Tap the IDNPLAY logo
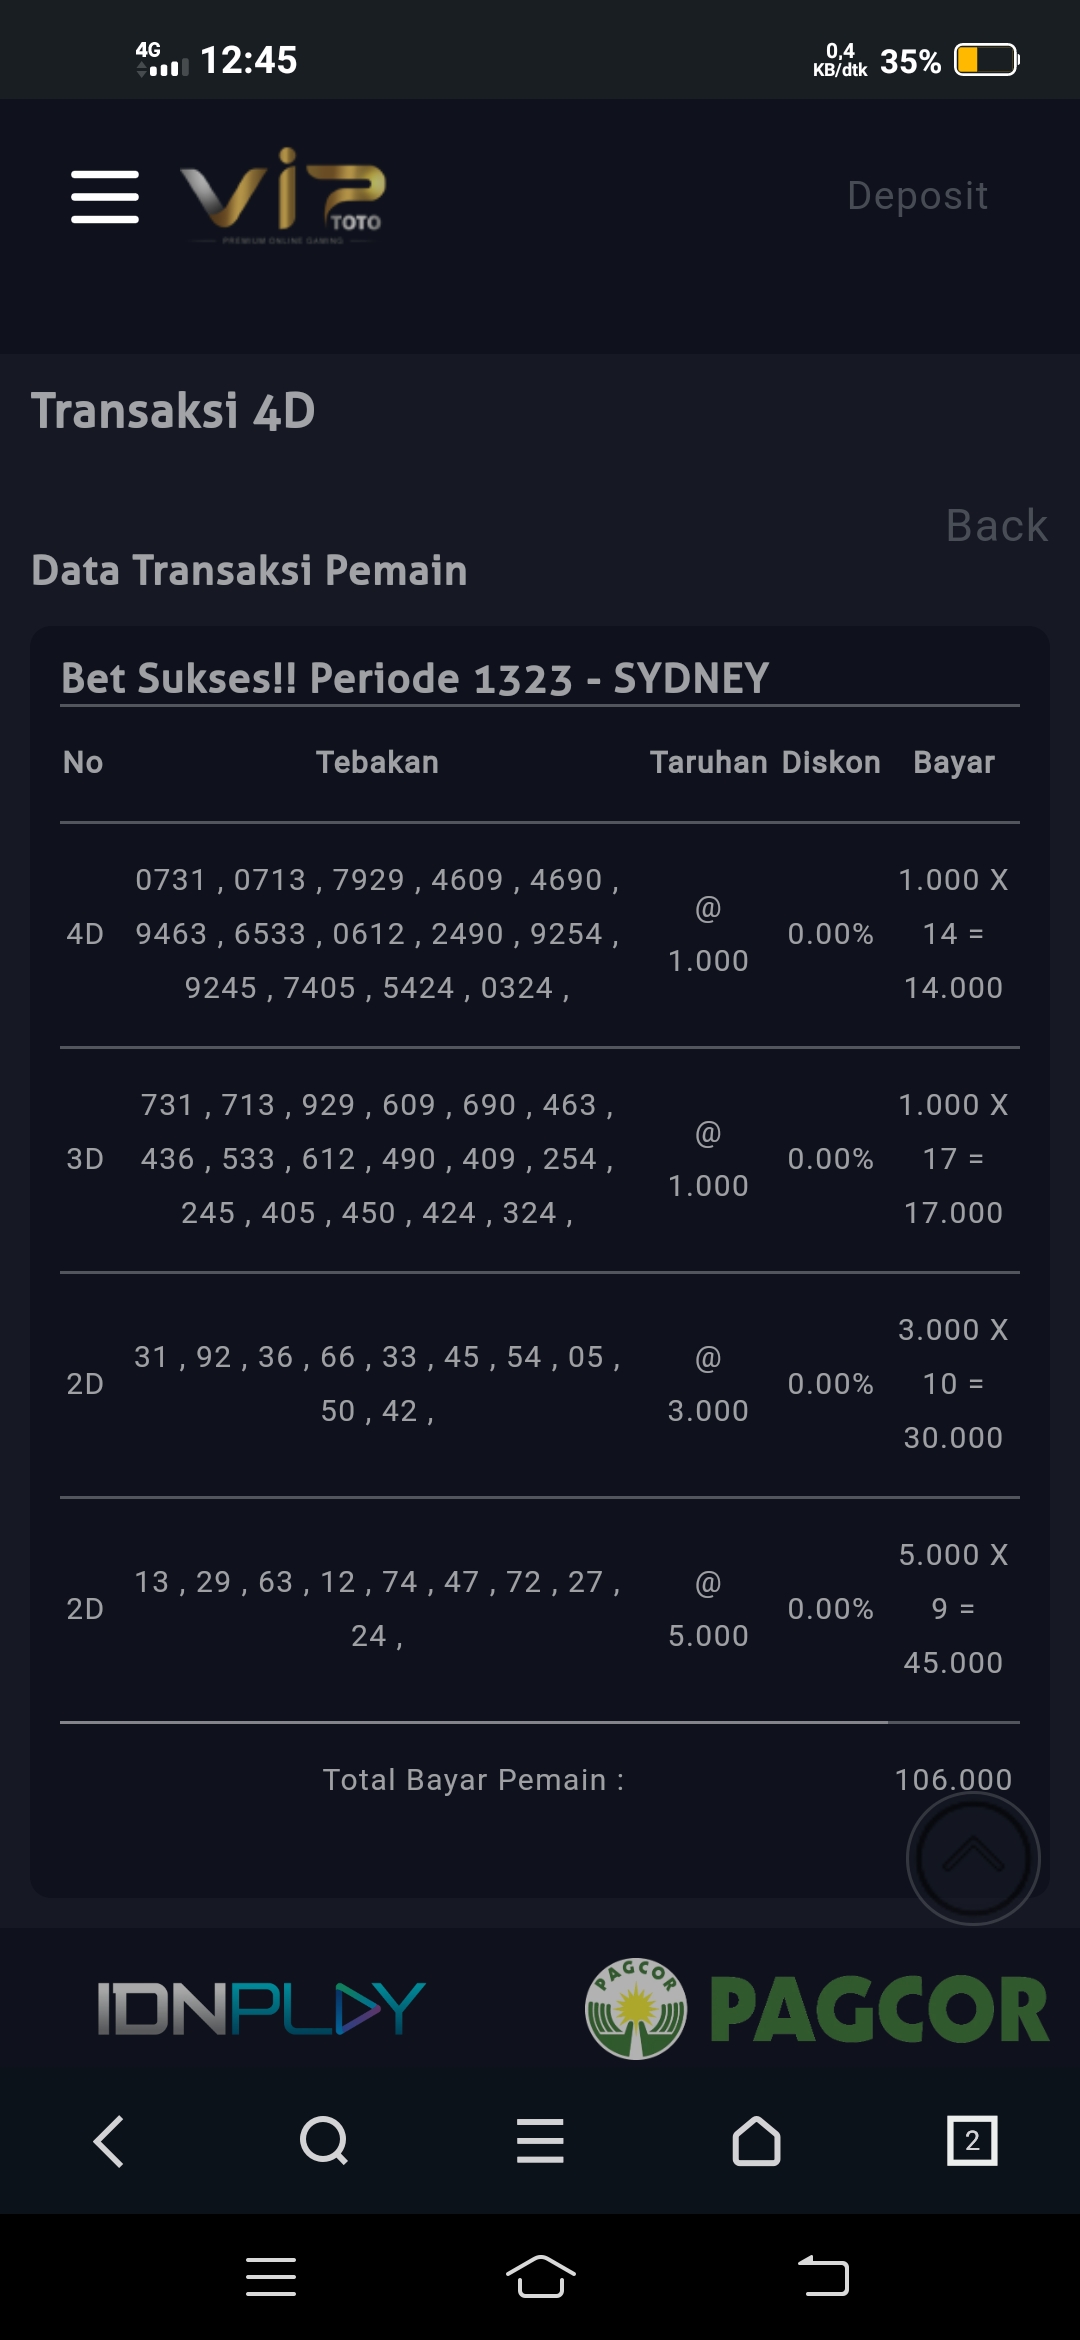 tap(261, 2008)
